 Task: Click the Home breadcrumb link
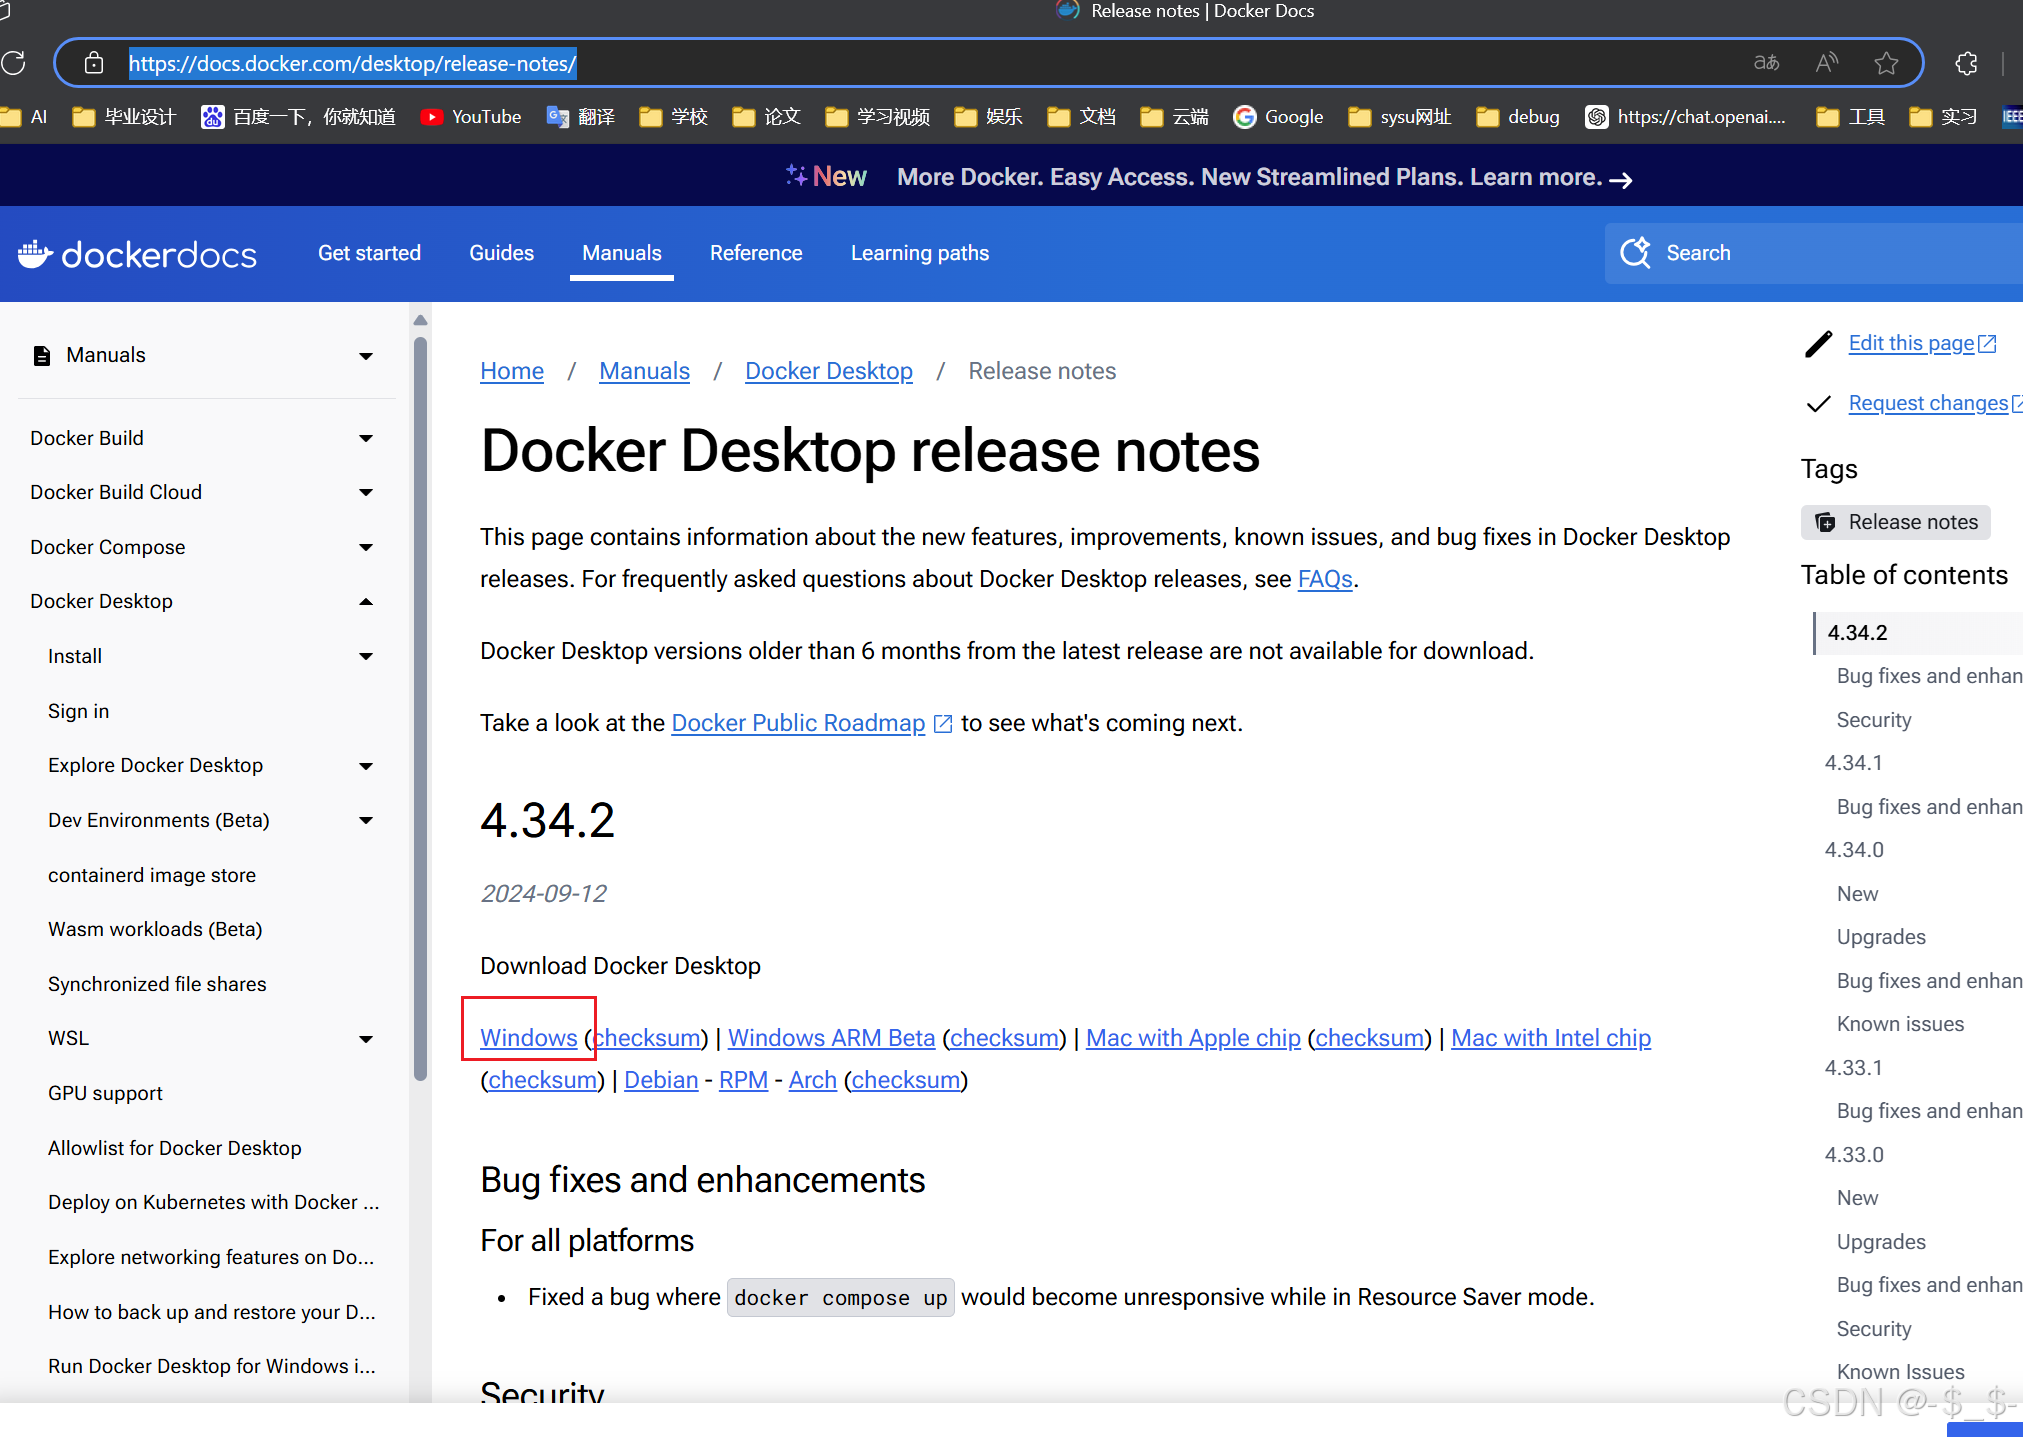[512, 371]
